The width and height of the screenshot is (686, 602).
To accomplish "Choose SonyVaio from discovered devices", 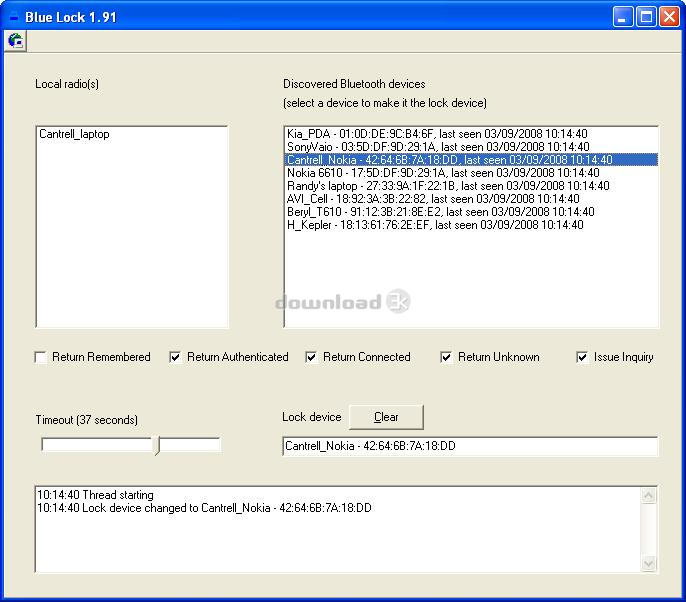I will [436, 147].
